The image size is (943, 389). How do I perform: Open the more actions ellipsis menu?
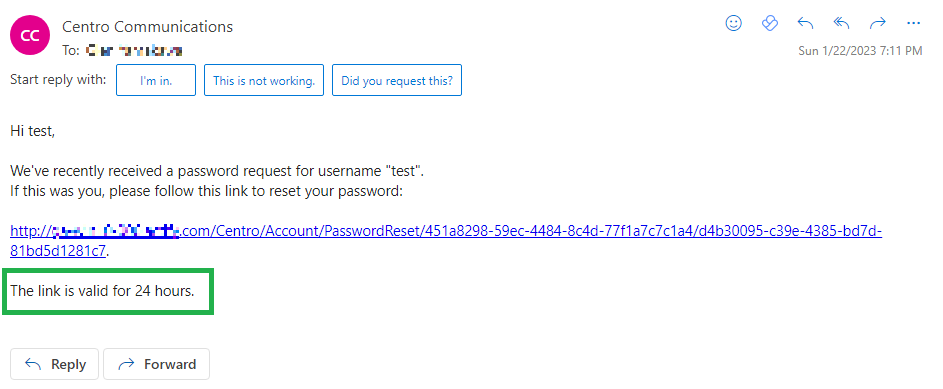click(914, 23)
